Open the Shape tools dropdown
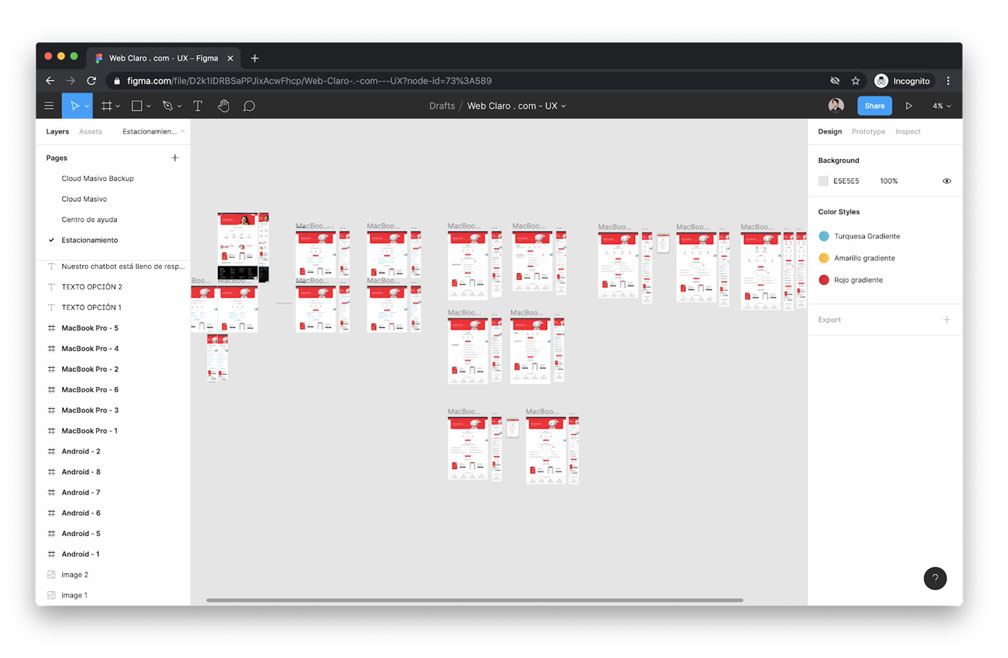This screenshot has height=658, width=1008. 148,105
